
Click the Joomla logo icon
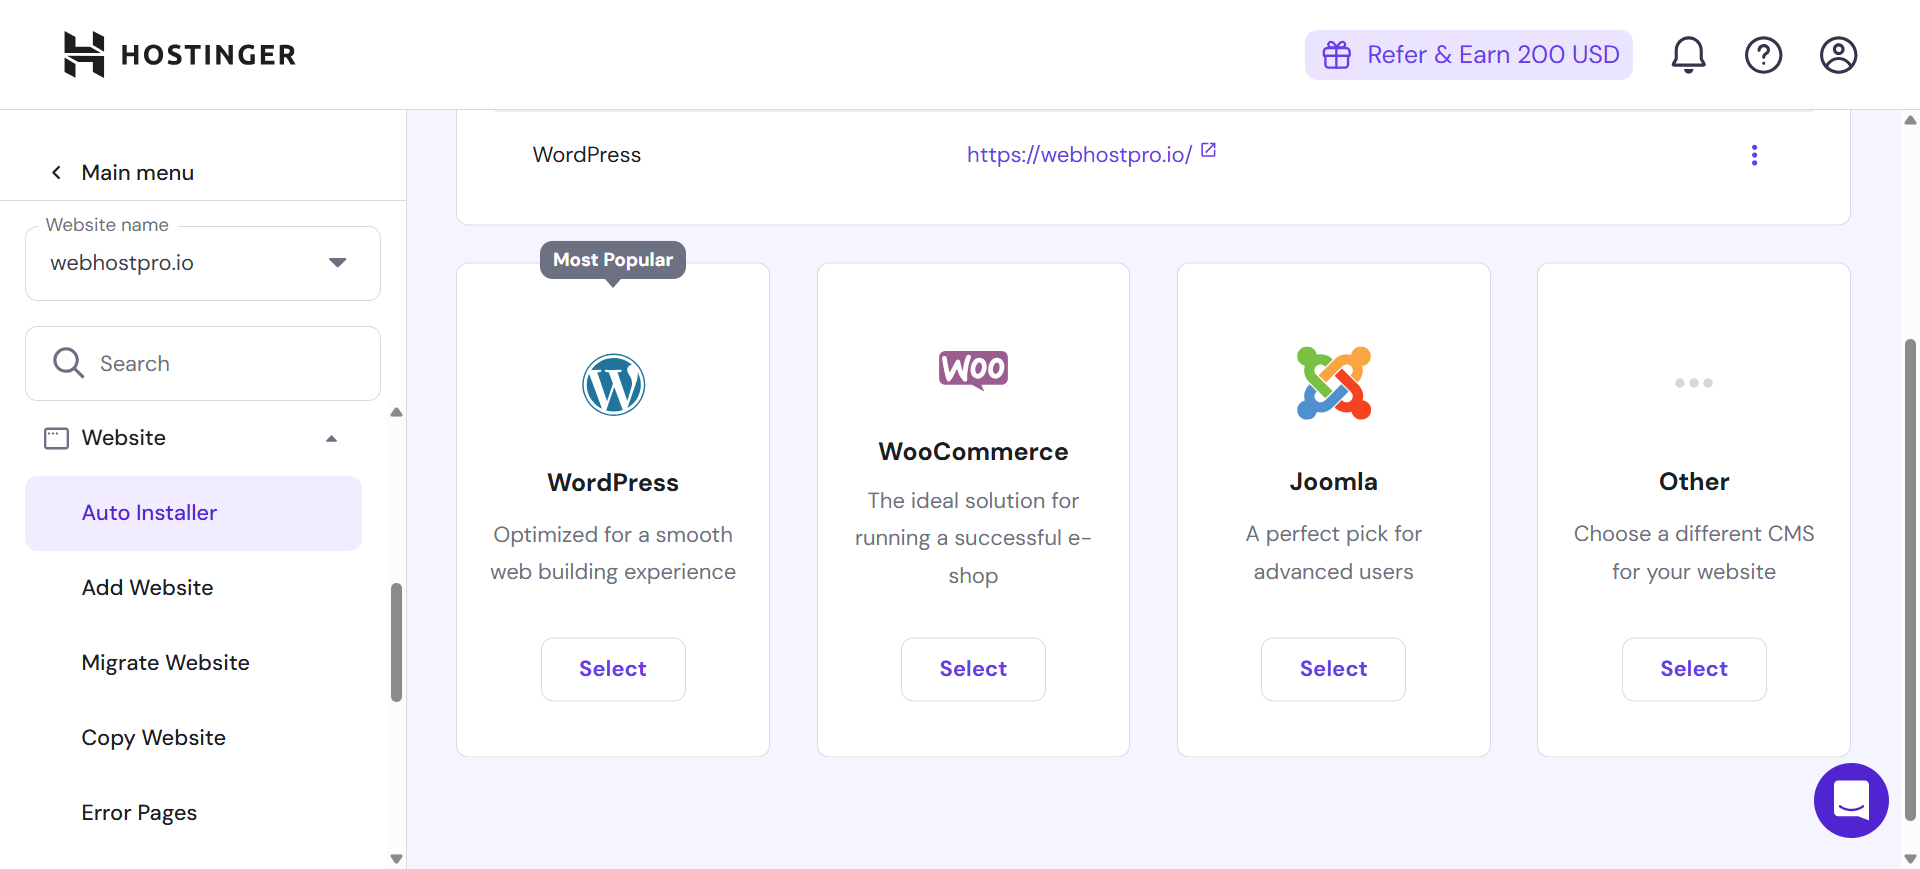(x=1334, y=383)
